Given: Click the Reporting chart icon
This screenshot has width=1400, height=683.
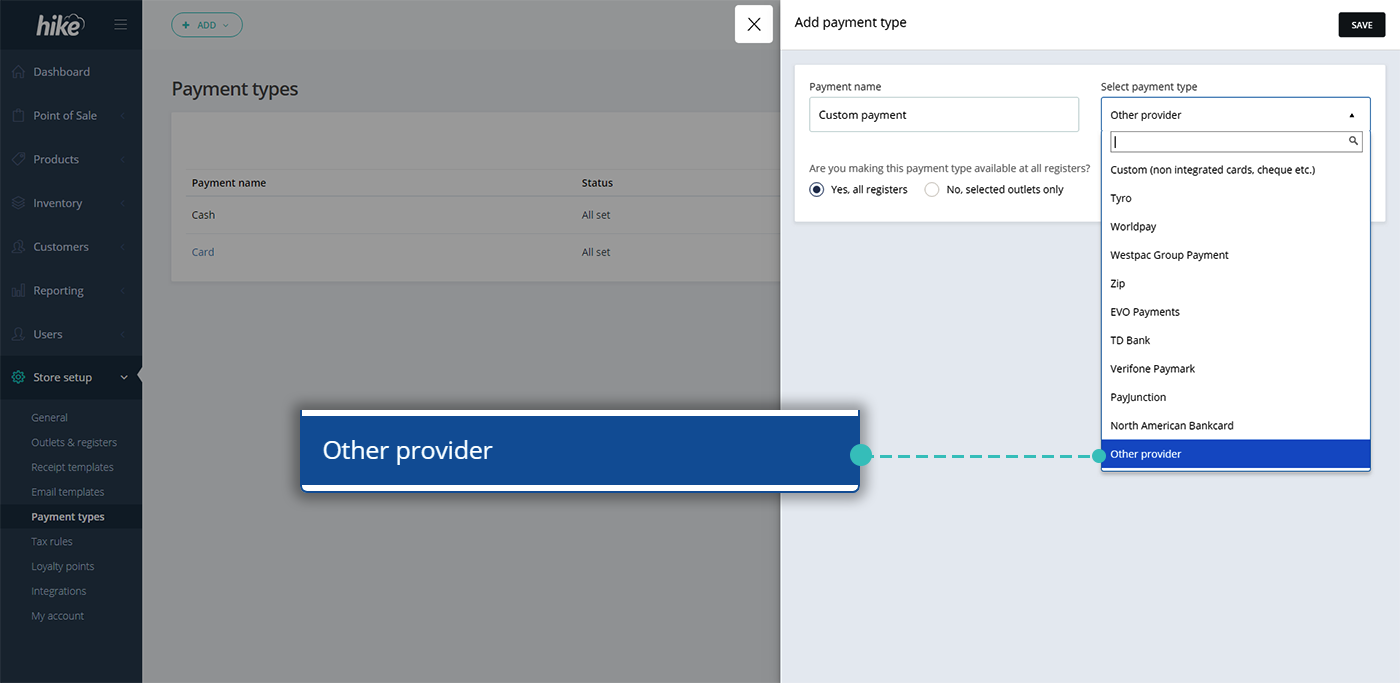Looking at the screenshot, I should (x=18, y=291).
